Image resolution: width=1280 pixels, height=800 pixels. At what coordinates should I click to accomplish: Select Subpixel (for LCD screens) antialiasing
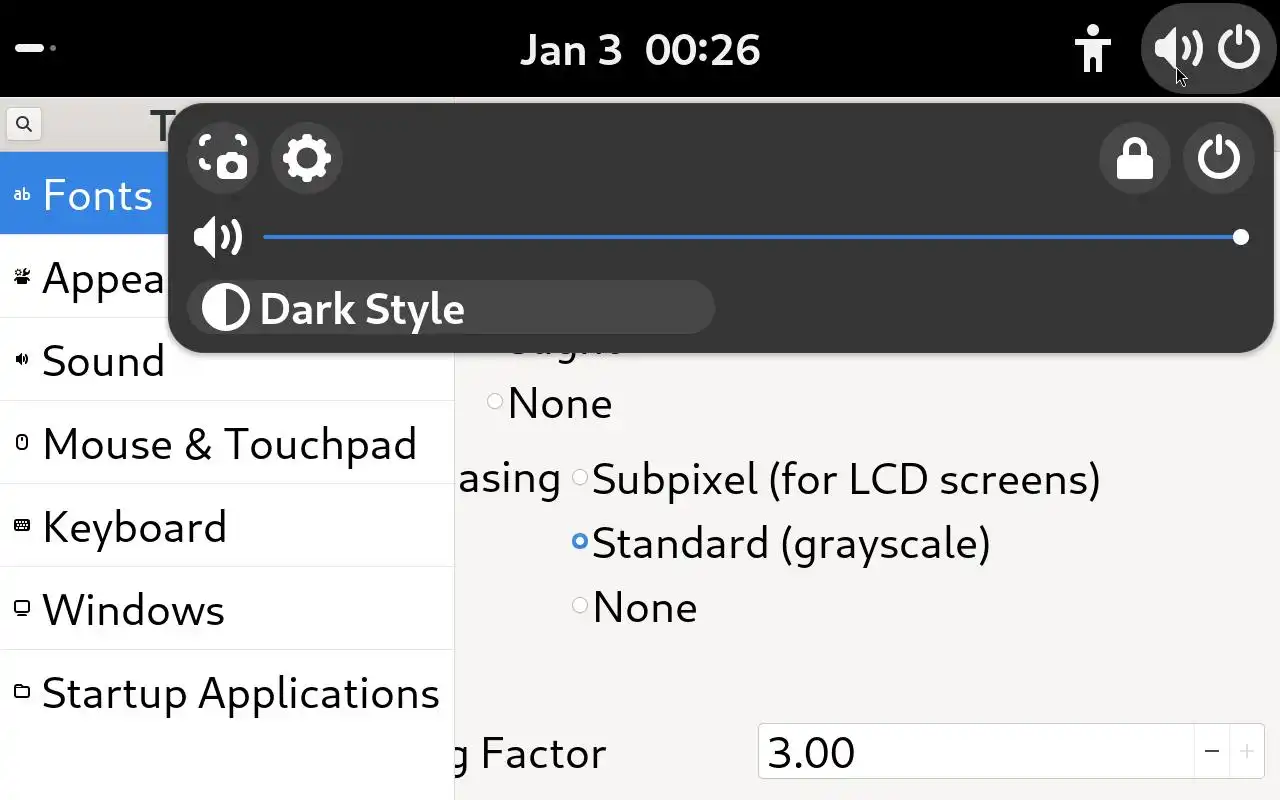580,478
